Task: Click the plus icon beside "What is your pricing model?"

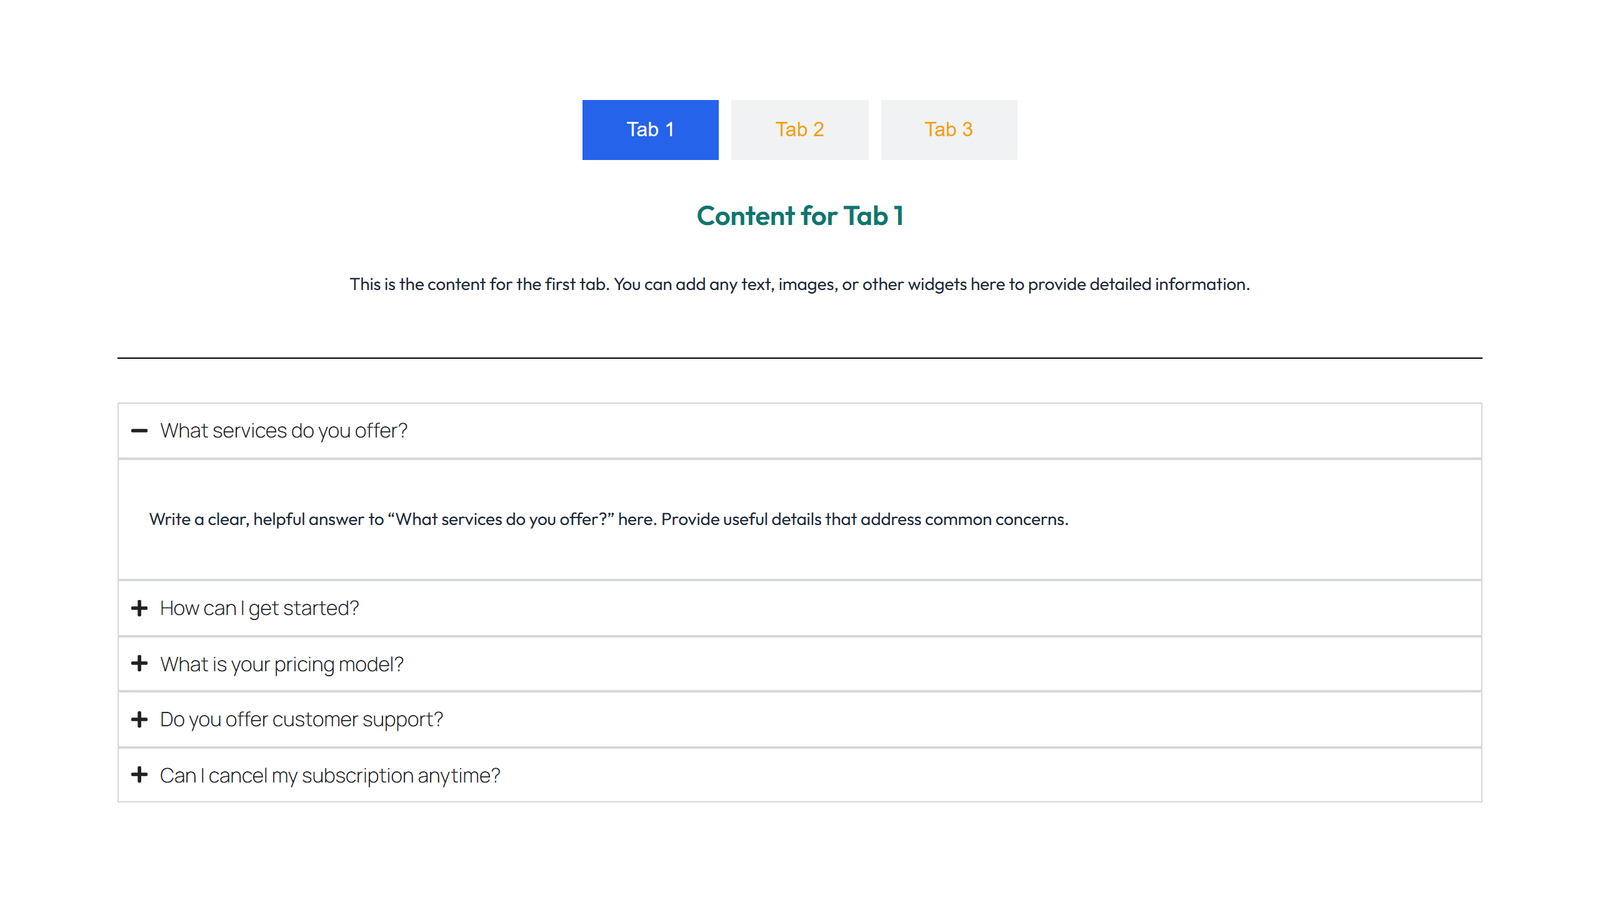Action: coord(140,663)
